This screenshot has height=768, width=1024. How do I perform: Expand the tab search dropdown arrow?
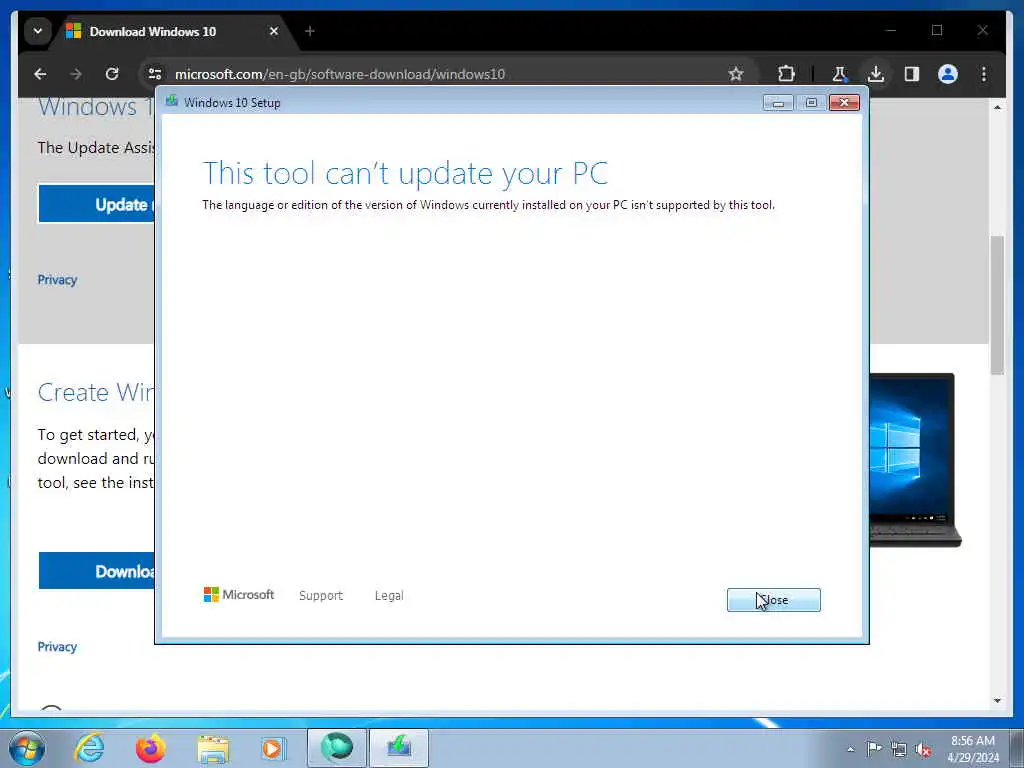[38, 31]
